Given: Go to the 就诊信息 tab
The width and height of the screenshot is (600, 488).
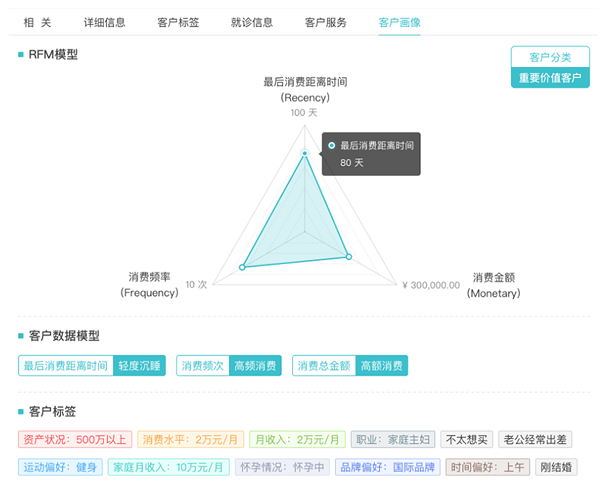Looking at the screenshot, I should [251, 22].
